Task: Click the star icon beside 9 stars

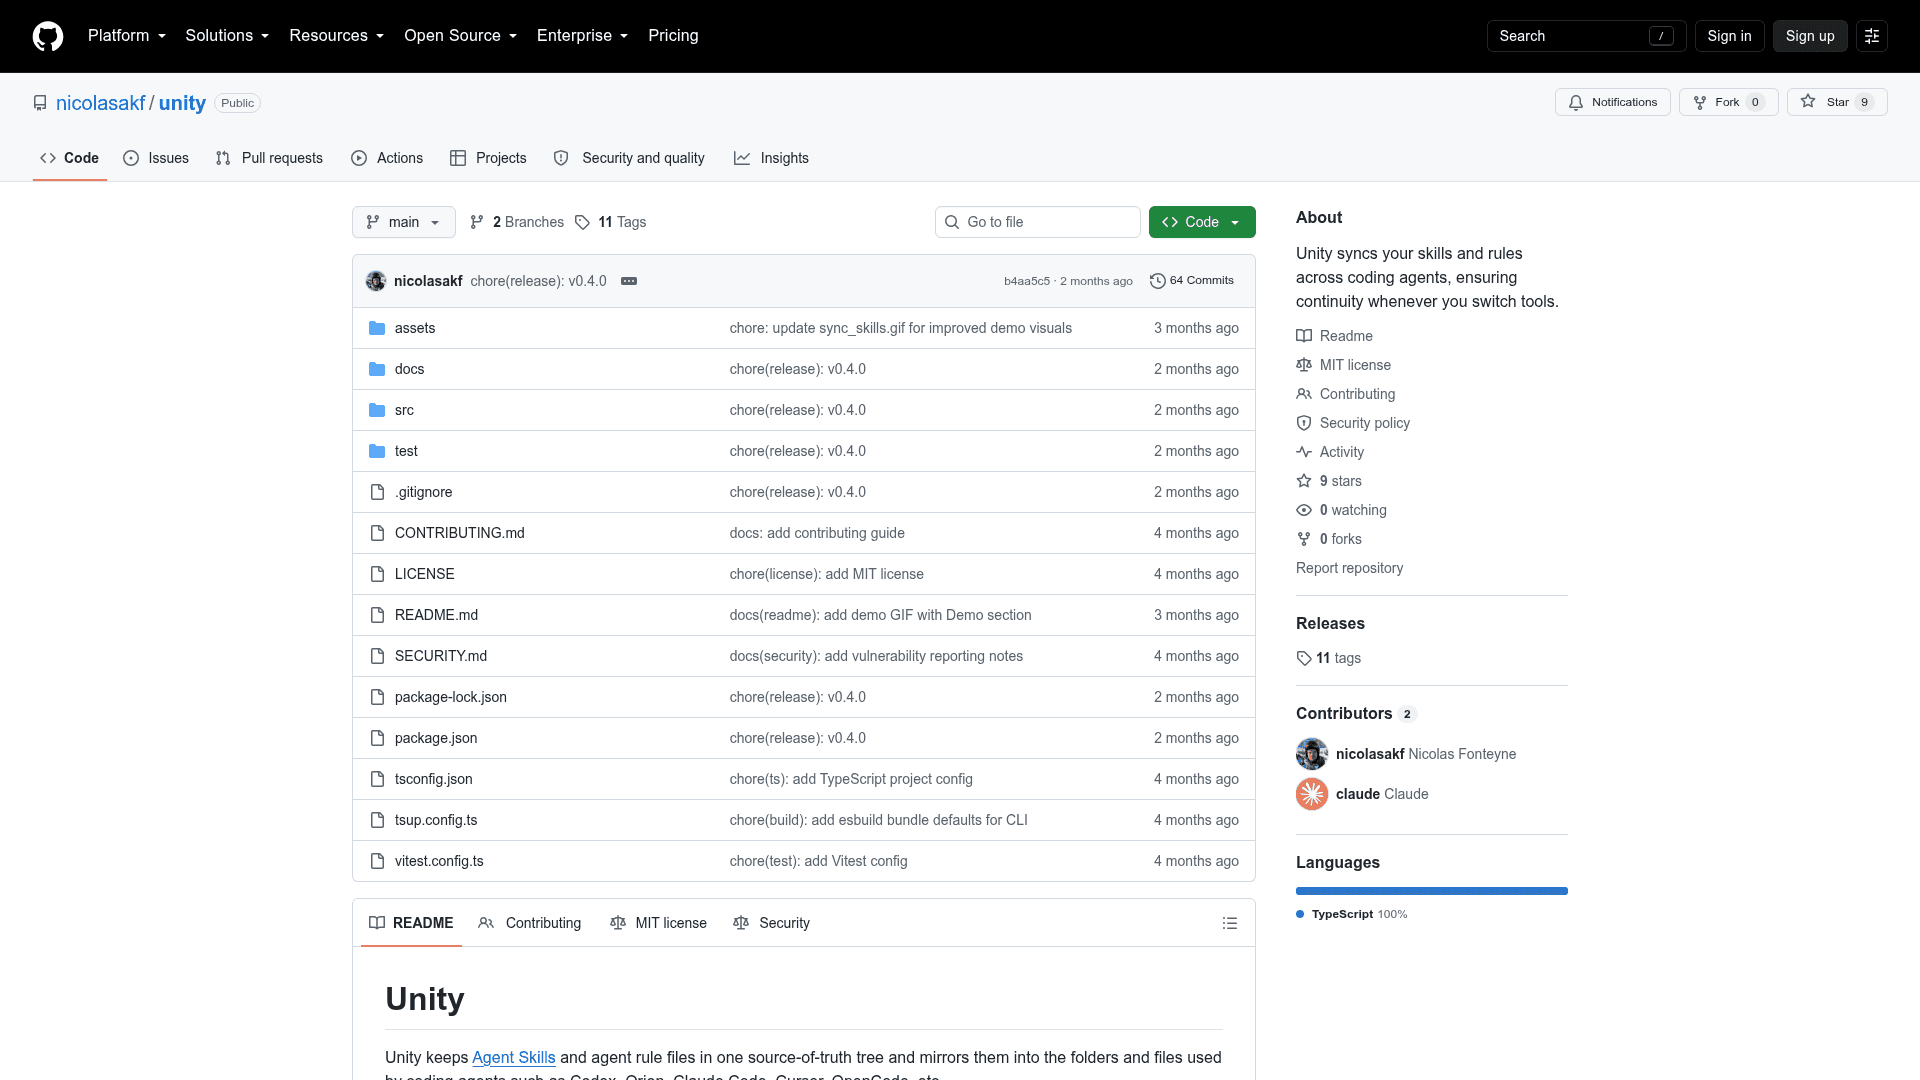Action: (x=1304, y=481)
